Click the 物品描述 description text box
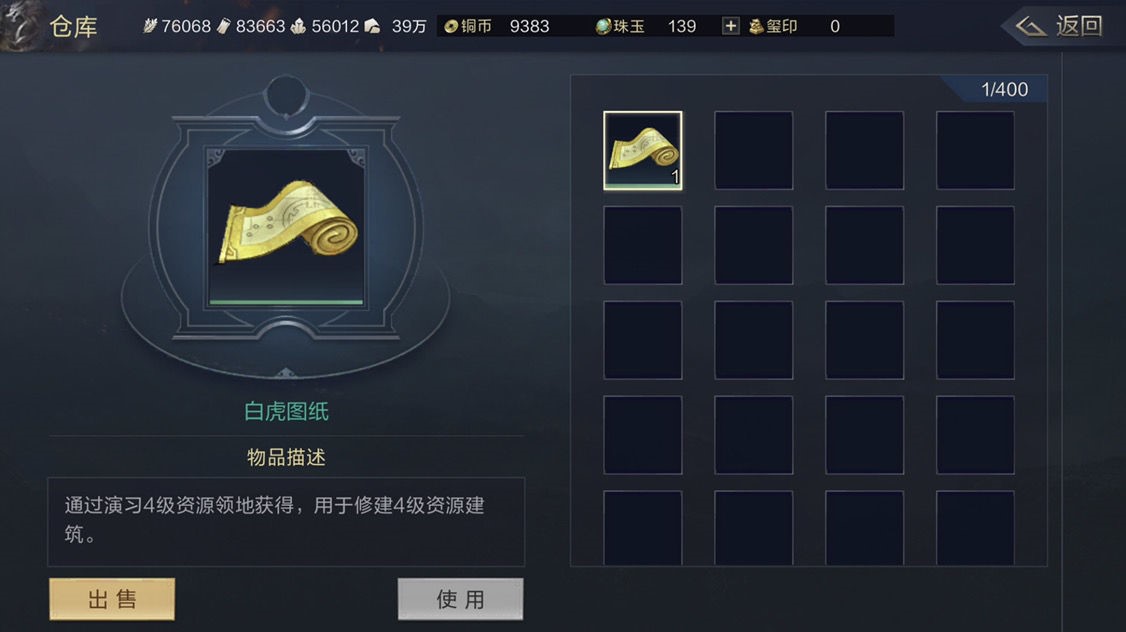The height and width of the screenshot is (632, 1126). click(286, 521)
